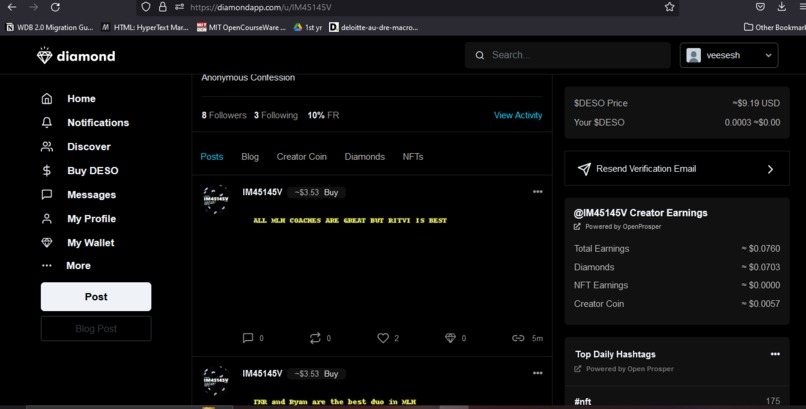Click IM45145V avatar on first post
Screen dimensions: 806x409
[216, 198]
